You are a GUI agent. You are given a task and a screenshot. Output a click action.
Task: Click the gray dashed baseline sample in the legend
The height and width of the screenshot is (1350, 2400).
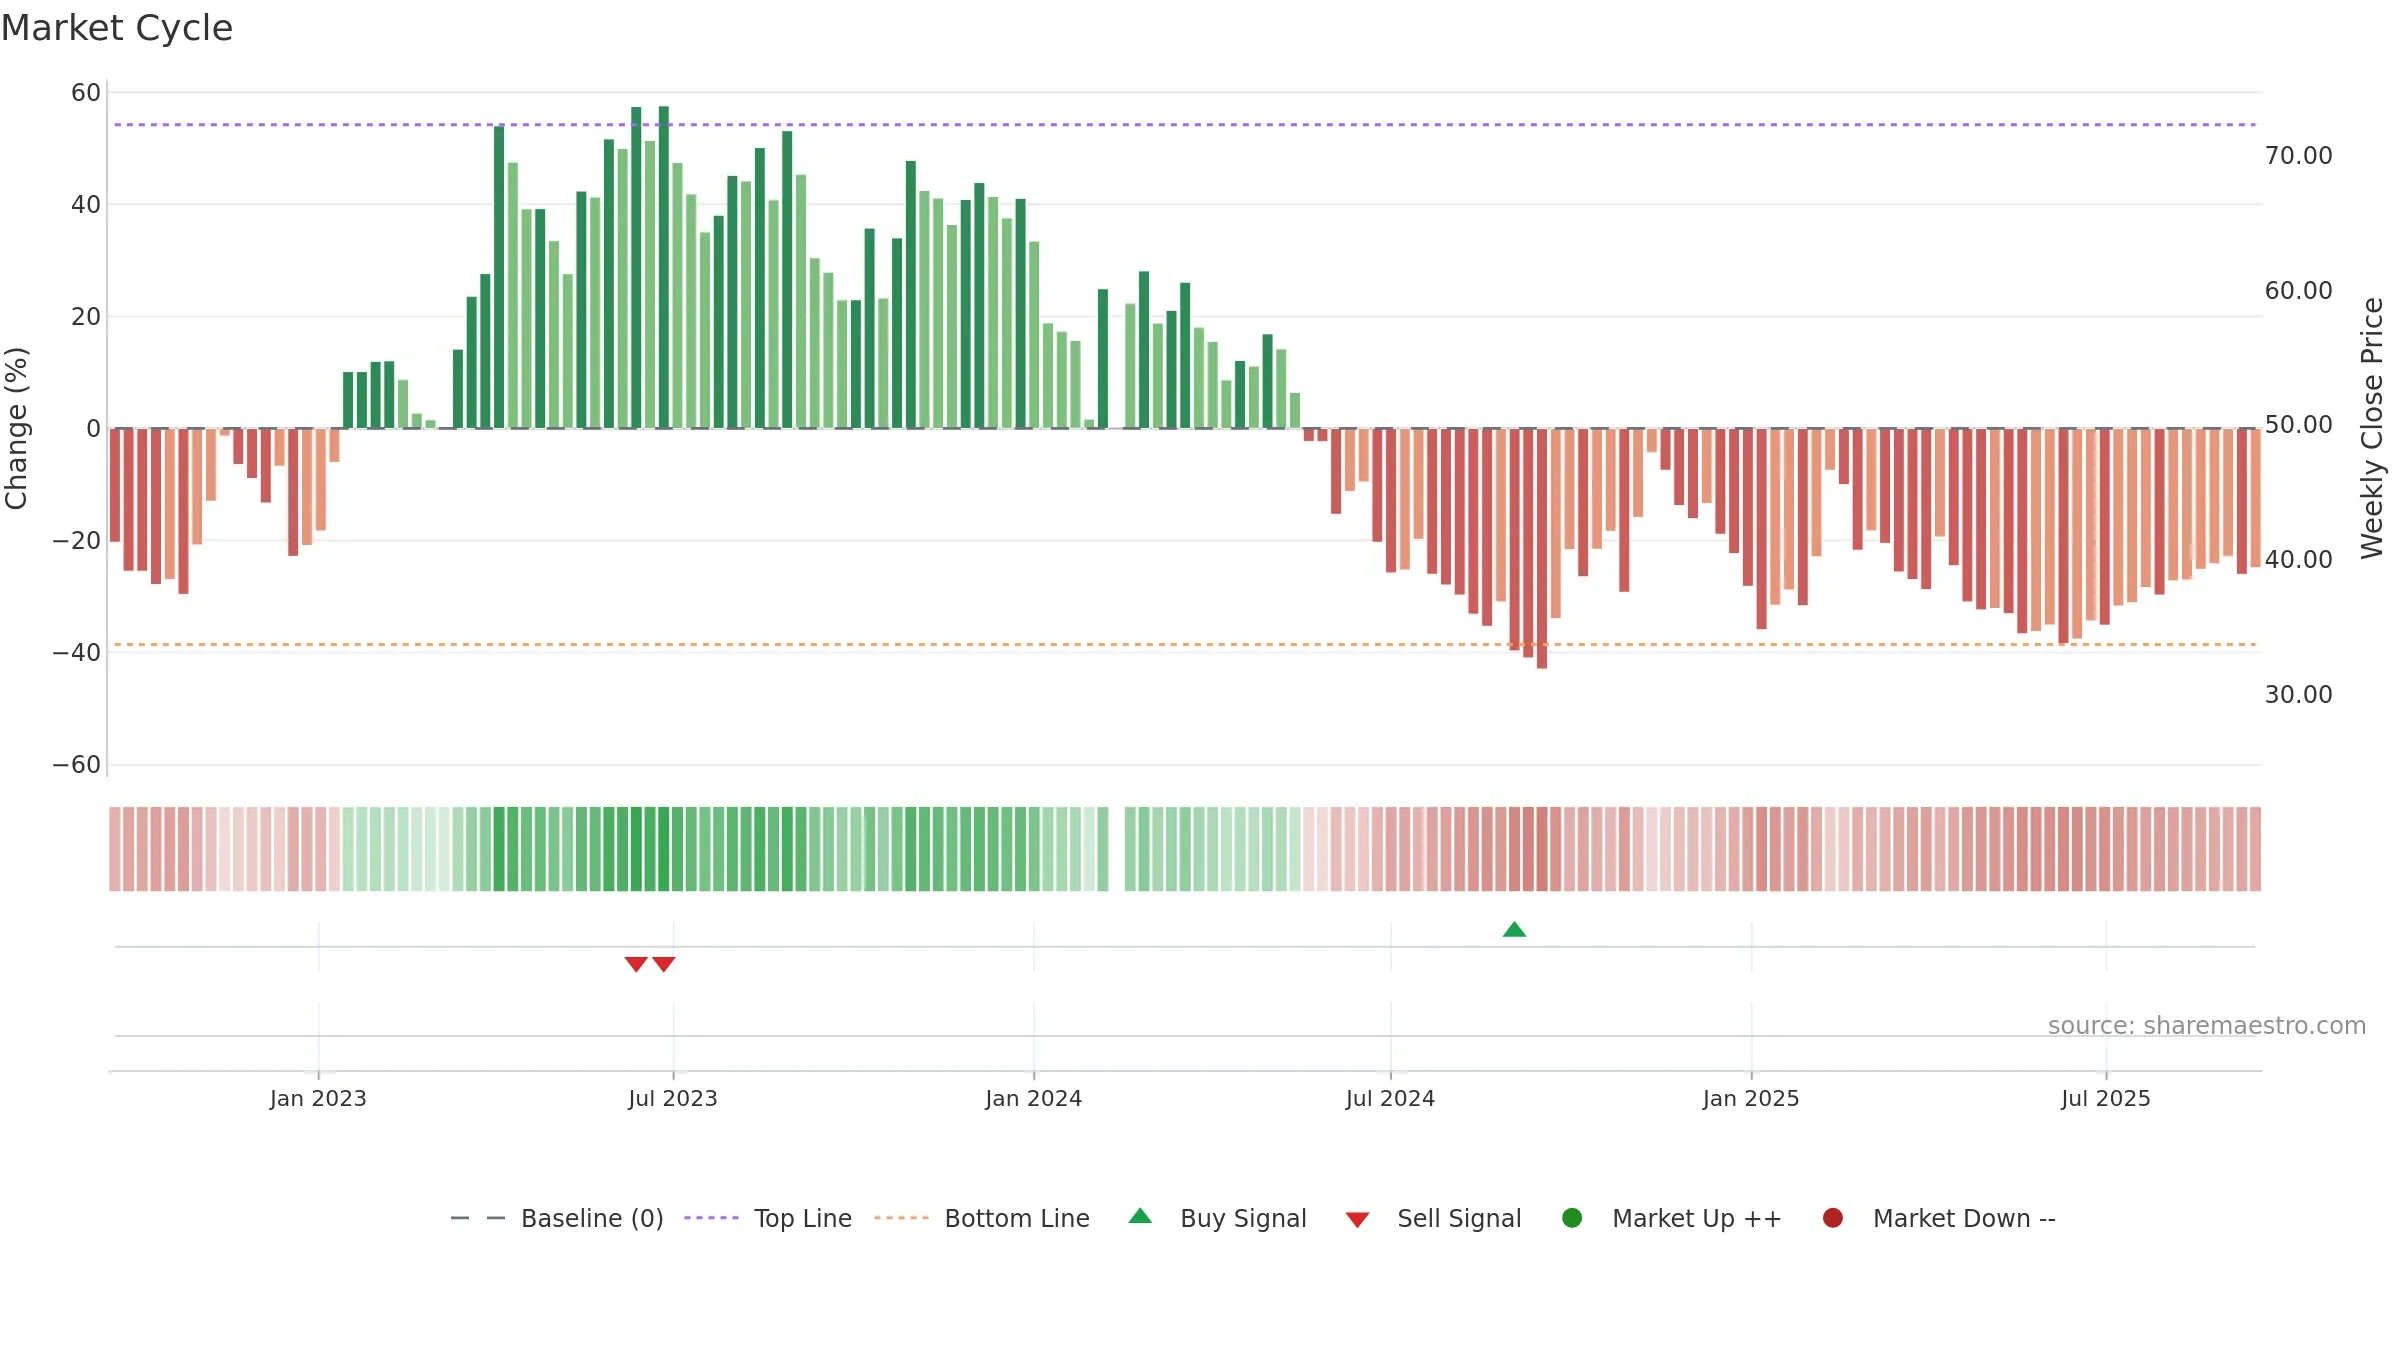pyautogui.click(x=478, y=1218)
